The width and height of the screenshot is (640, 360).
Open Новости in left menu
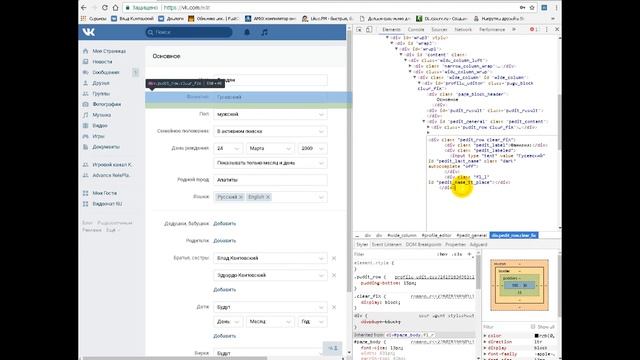click(x=102, y=62)
